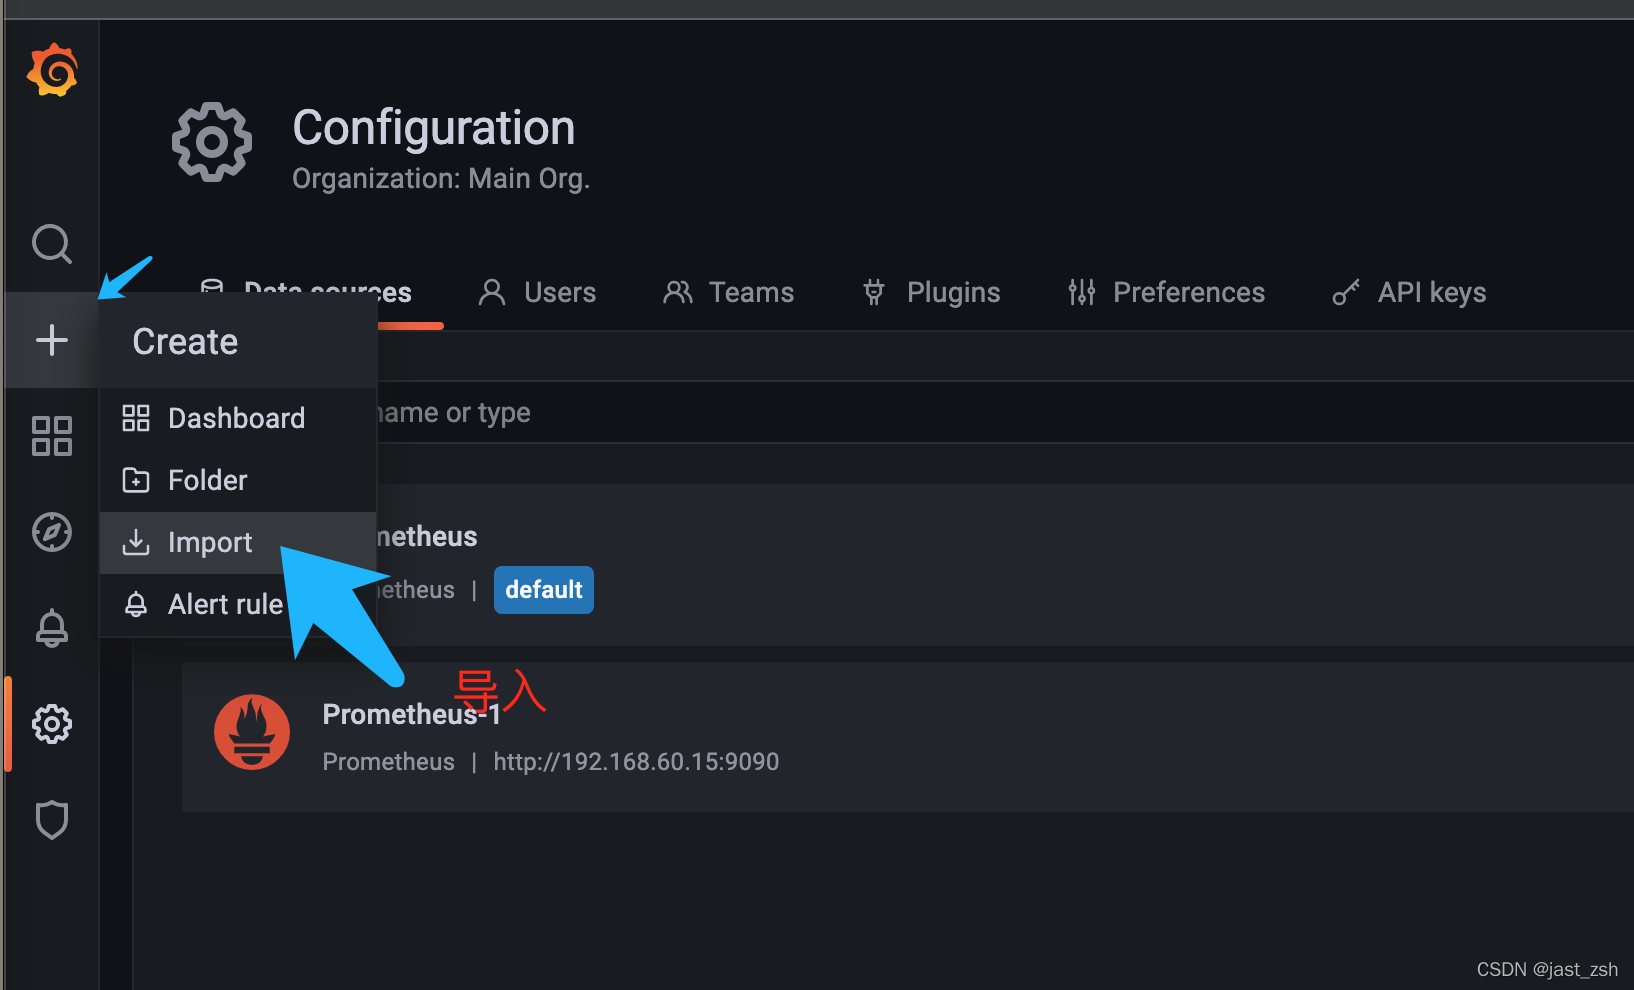The image size is (1634, 990).
Task: Click the default badge on first data source
Action: (x=544, y=590)
